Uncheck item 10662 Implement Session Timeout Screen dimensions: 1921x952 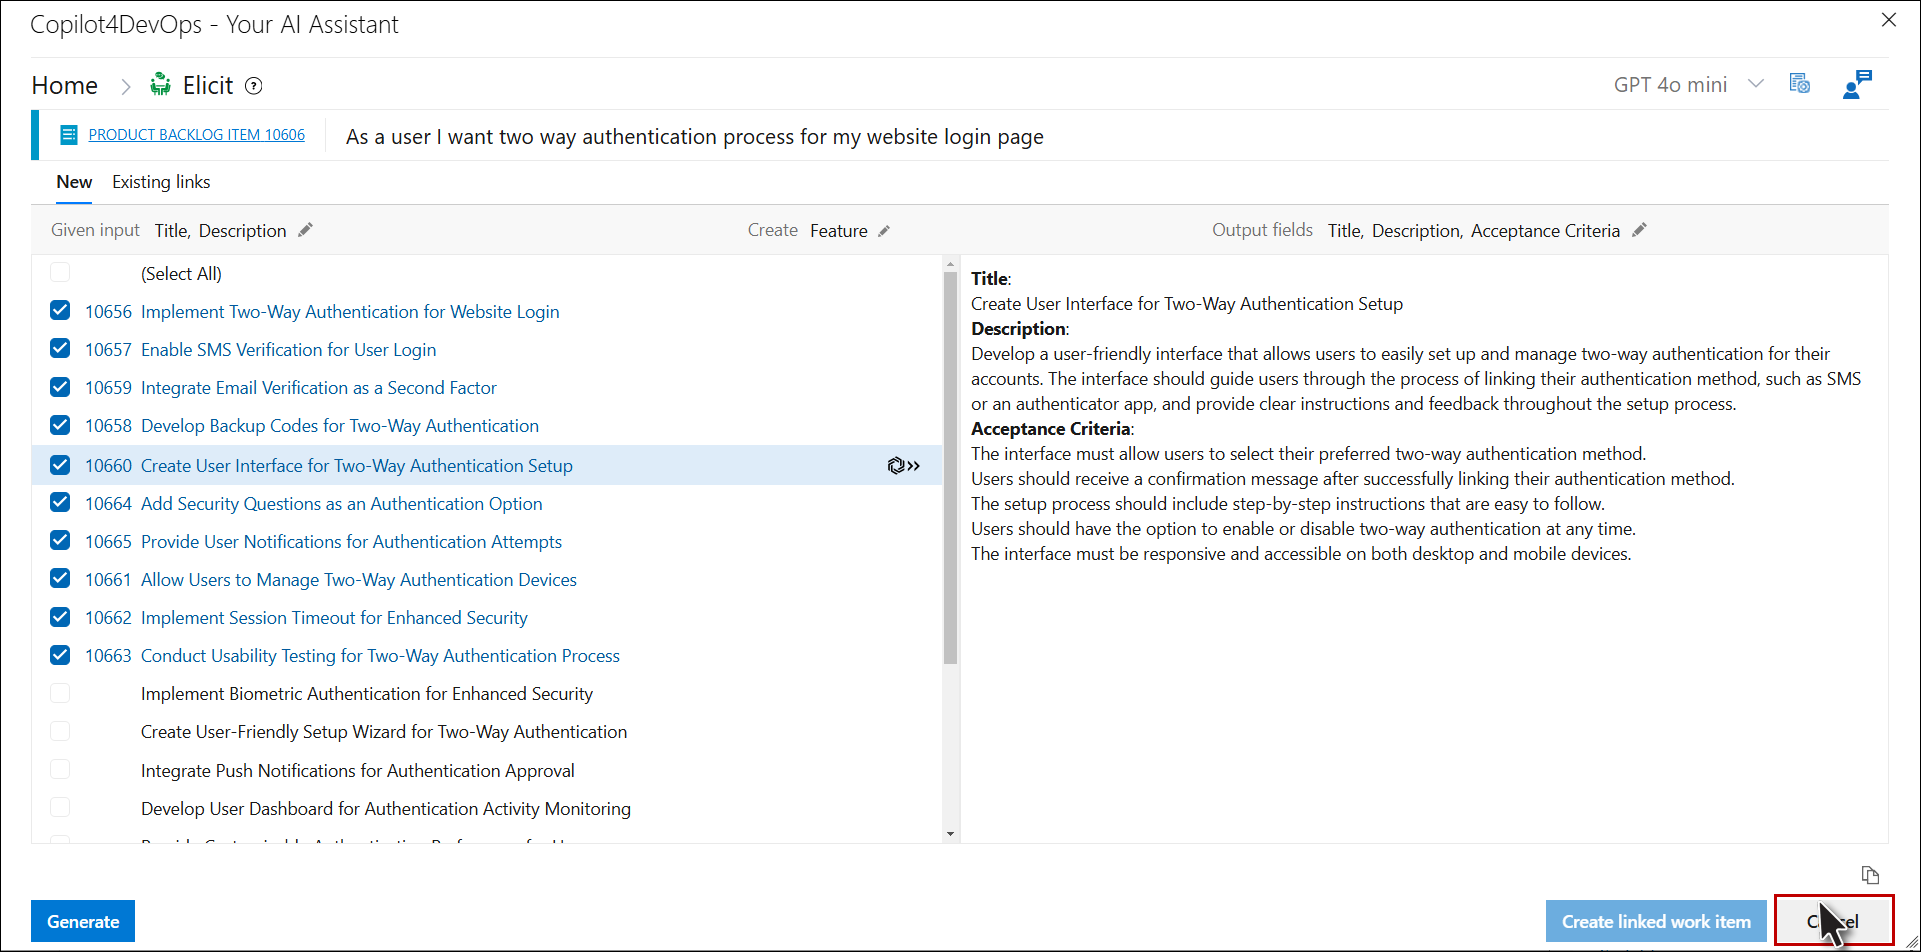click(x=60, y=616)
